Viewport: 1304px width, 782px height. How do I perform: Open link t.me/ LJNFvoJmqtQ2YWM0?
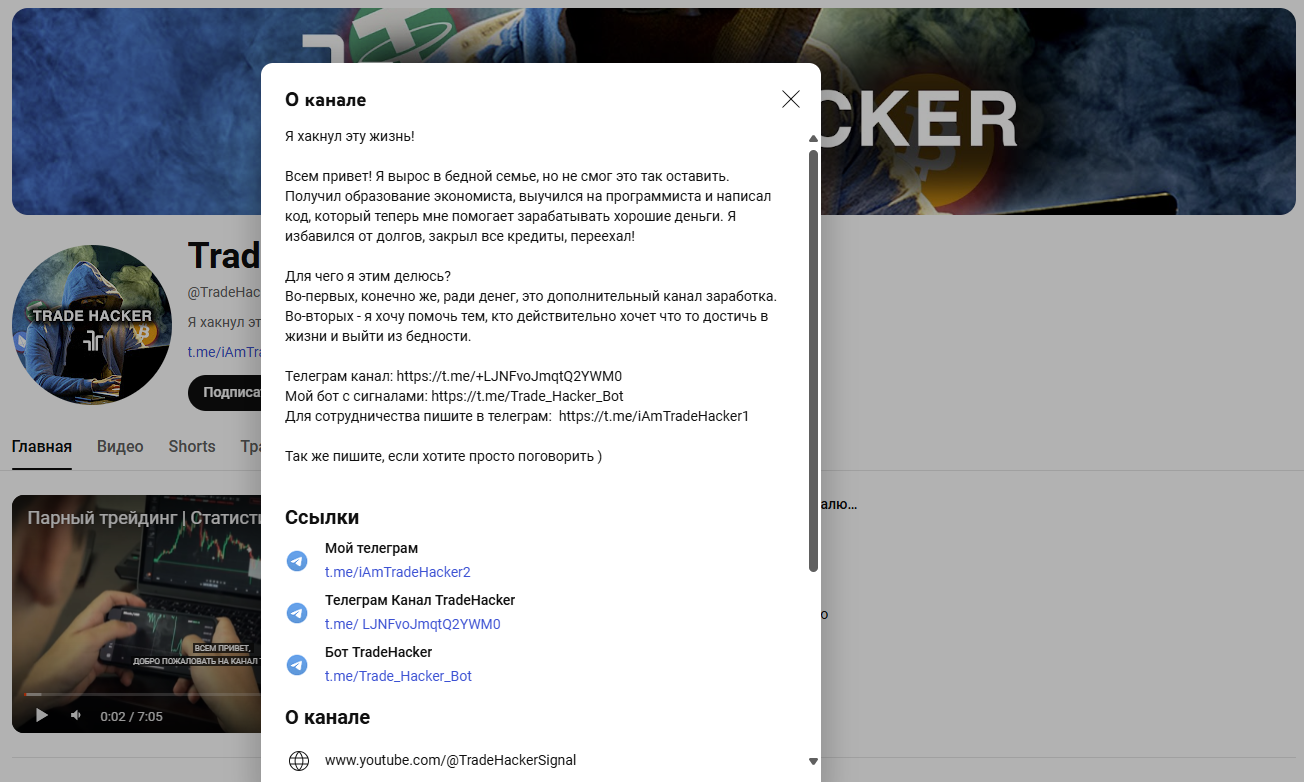tap(412, 624)
